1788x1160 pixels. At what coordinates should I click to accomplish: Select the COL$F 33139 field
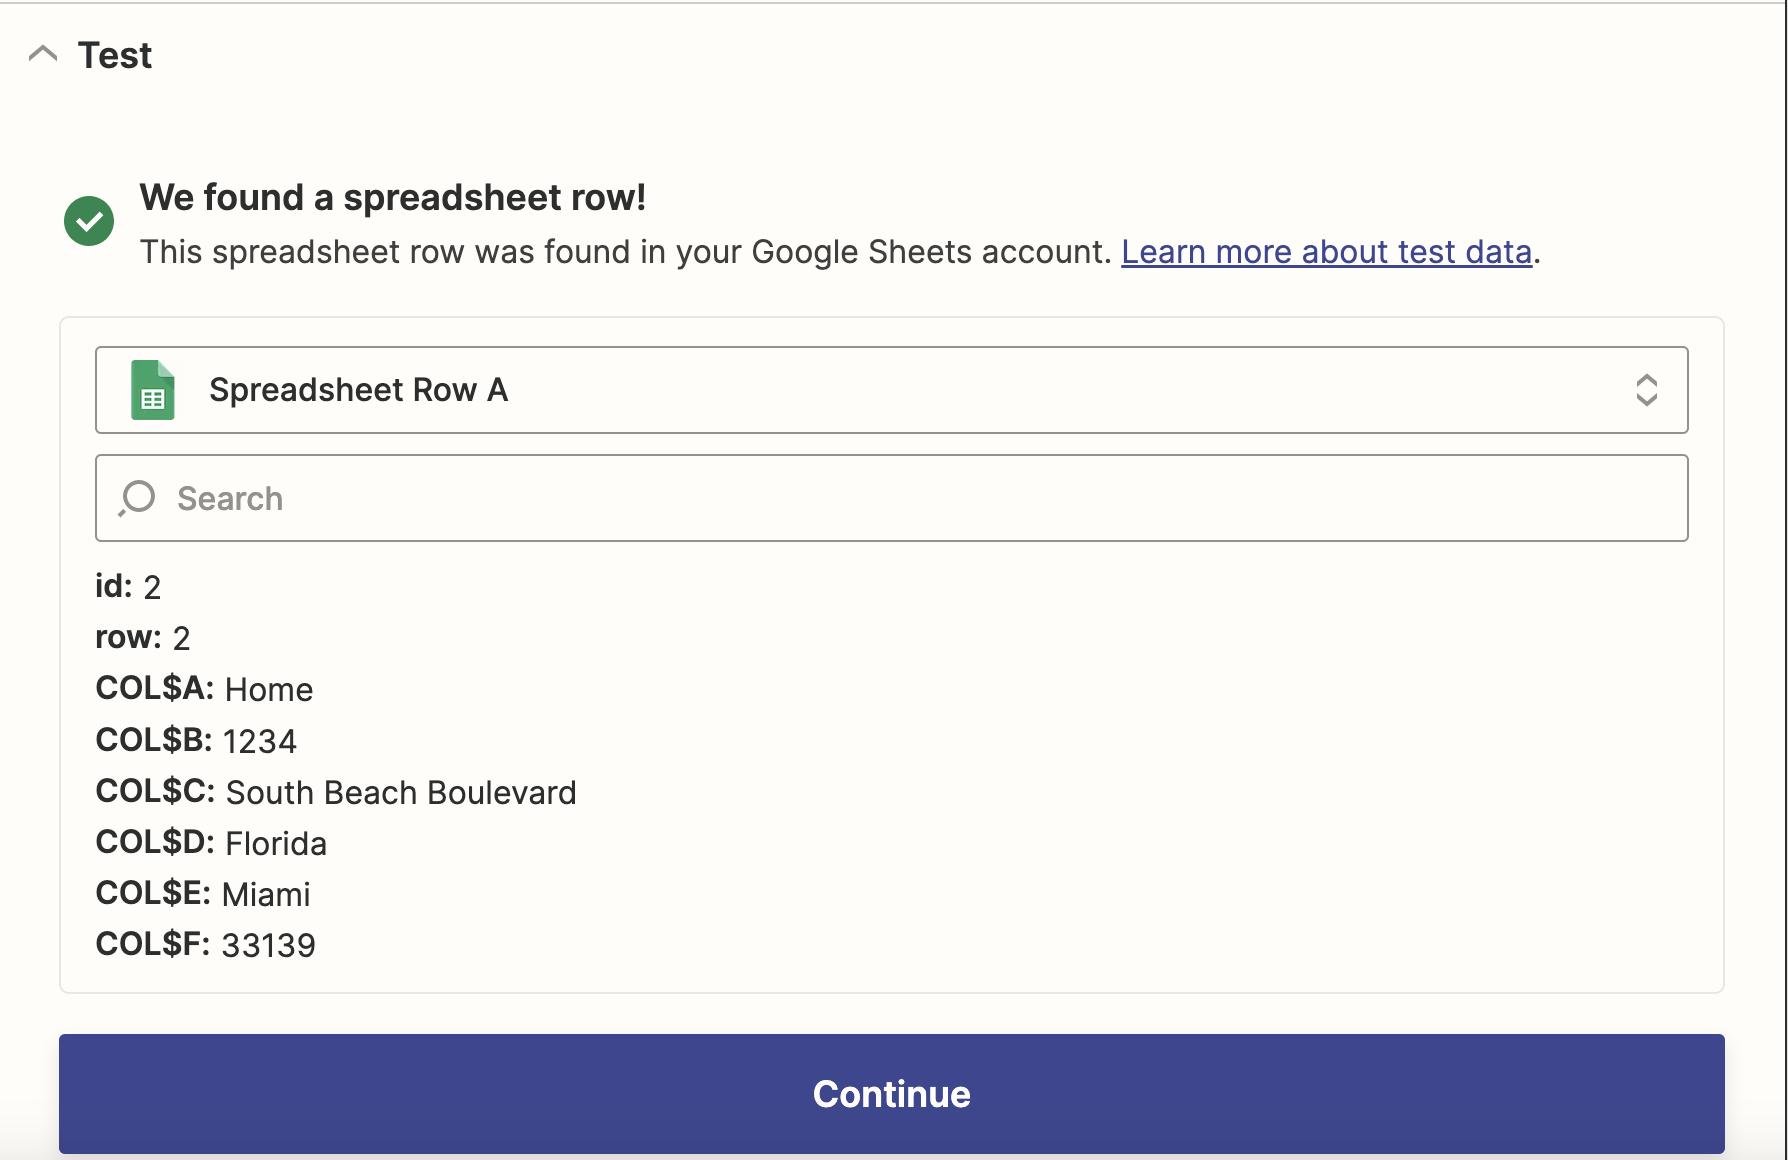205,945
